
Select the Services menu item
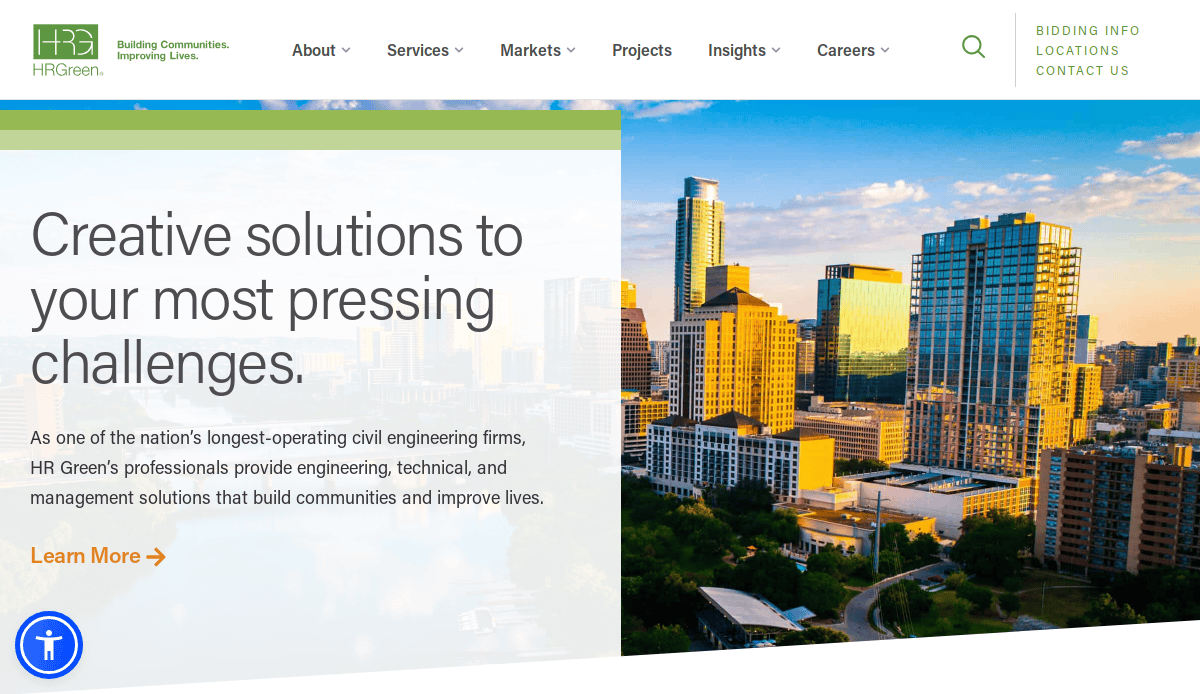(417, 50)
